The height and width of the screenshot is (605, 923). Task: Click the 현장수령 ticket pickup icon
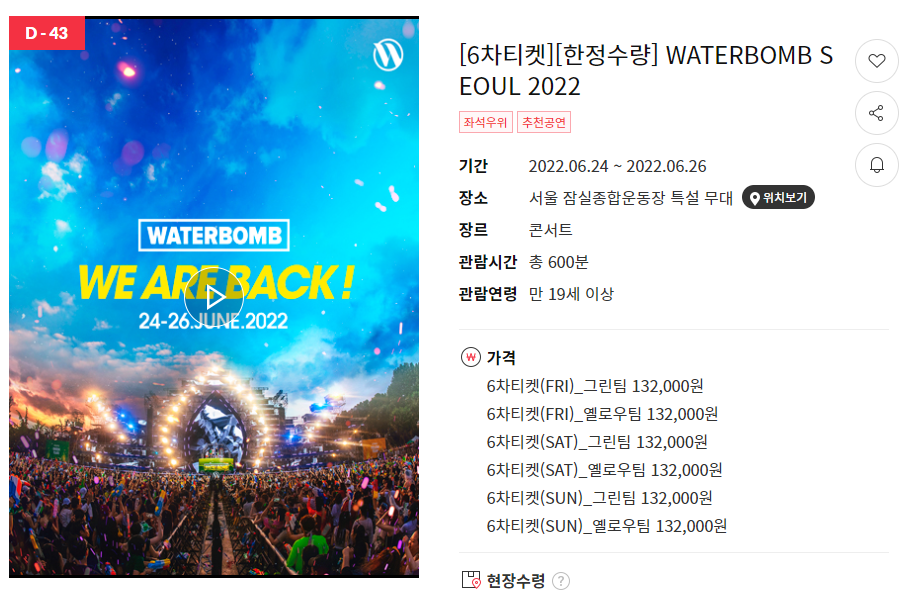471,580
